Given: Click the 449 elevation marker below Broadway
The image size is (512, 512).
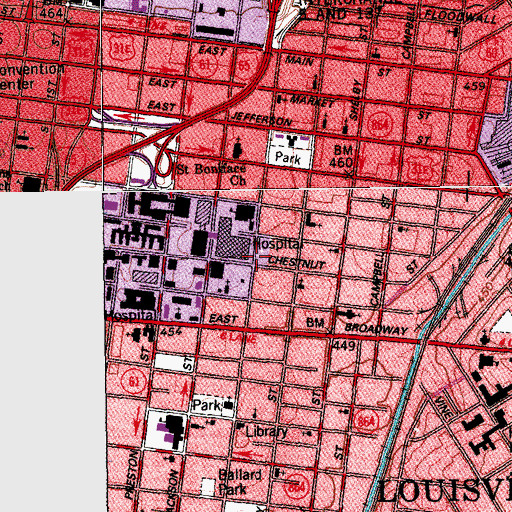Looking at the screenshot, I should click(344, 345).
